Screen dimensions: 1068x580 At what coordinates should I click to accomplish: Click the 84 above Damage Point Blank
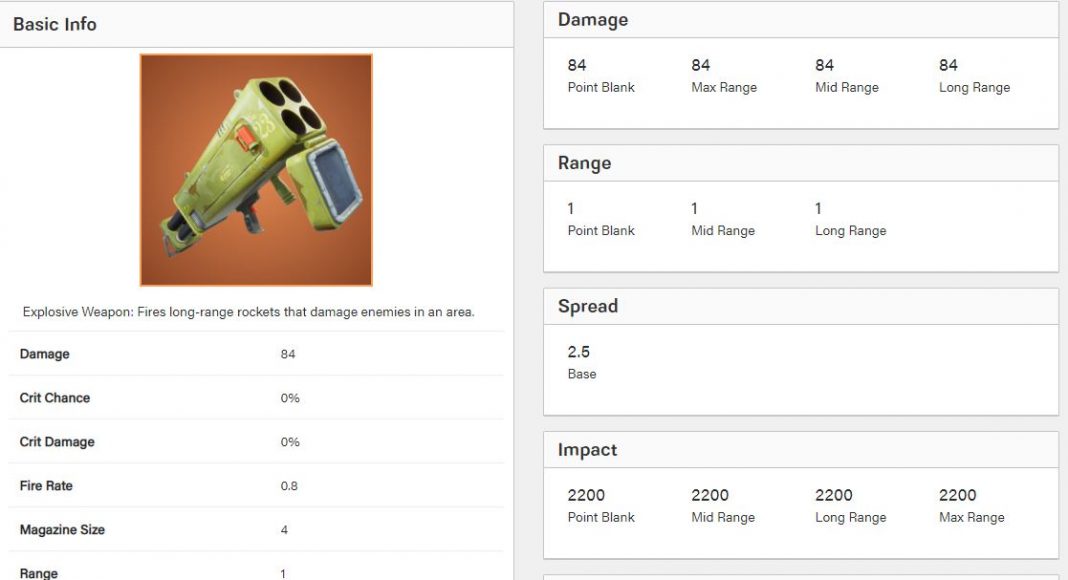coord(576,65)
